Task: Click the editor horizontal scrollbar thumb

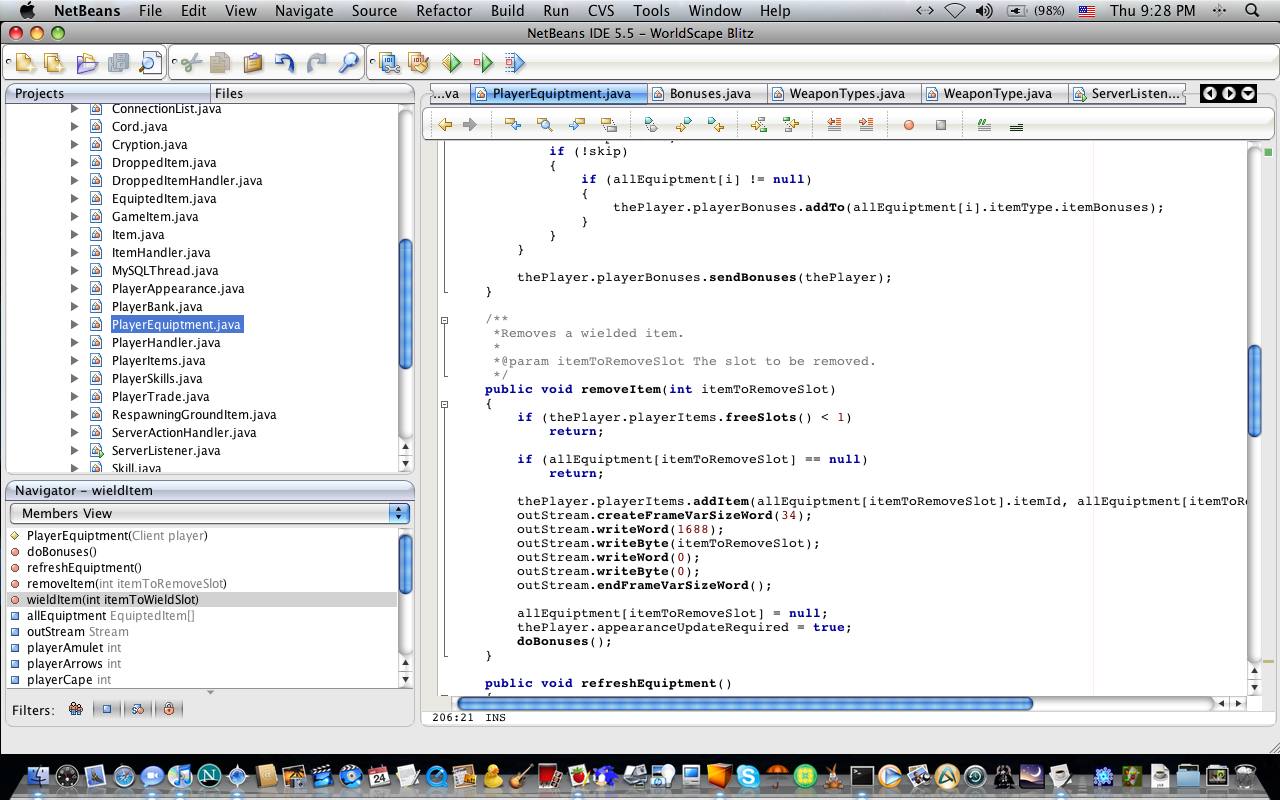Action: point(744,704)
